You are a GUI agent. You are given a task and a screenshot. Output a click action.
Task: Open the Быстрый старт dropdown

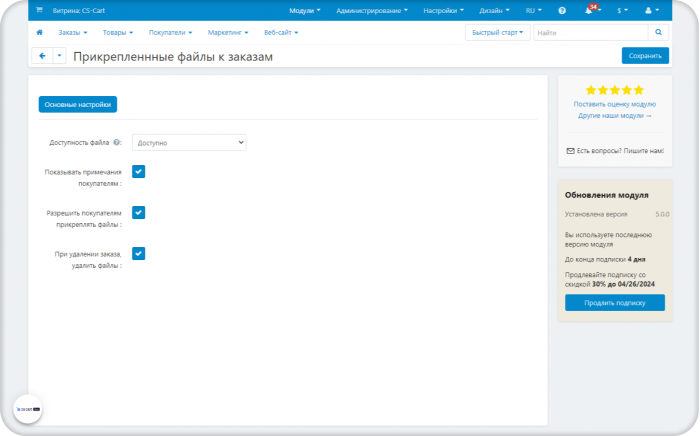click(497, 33)
